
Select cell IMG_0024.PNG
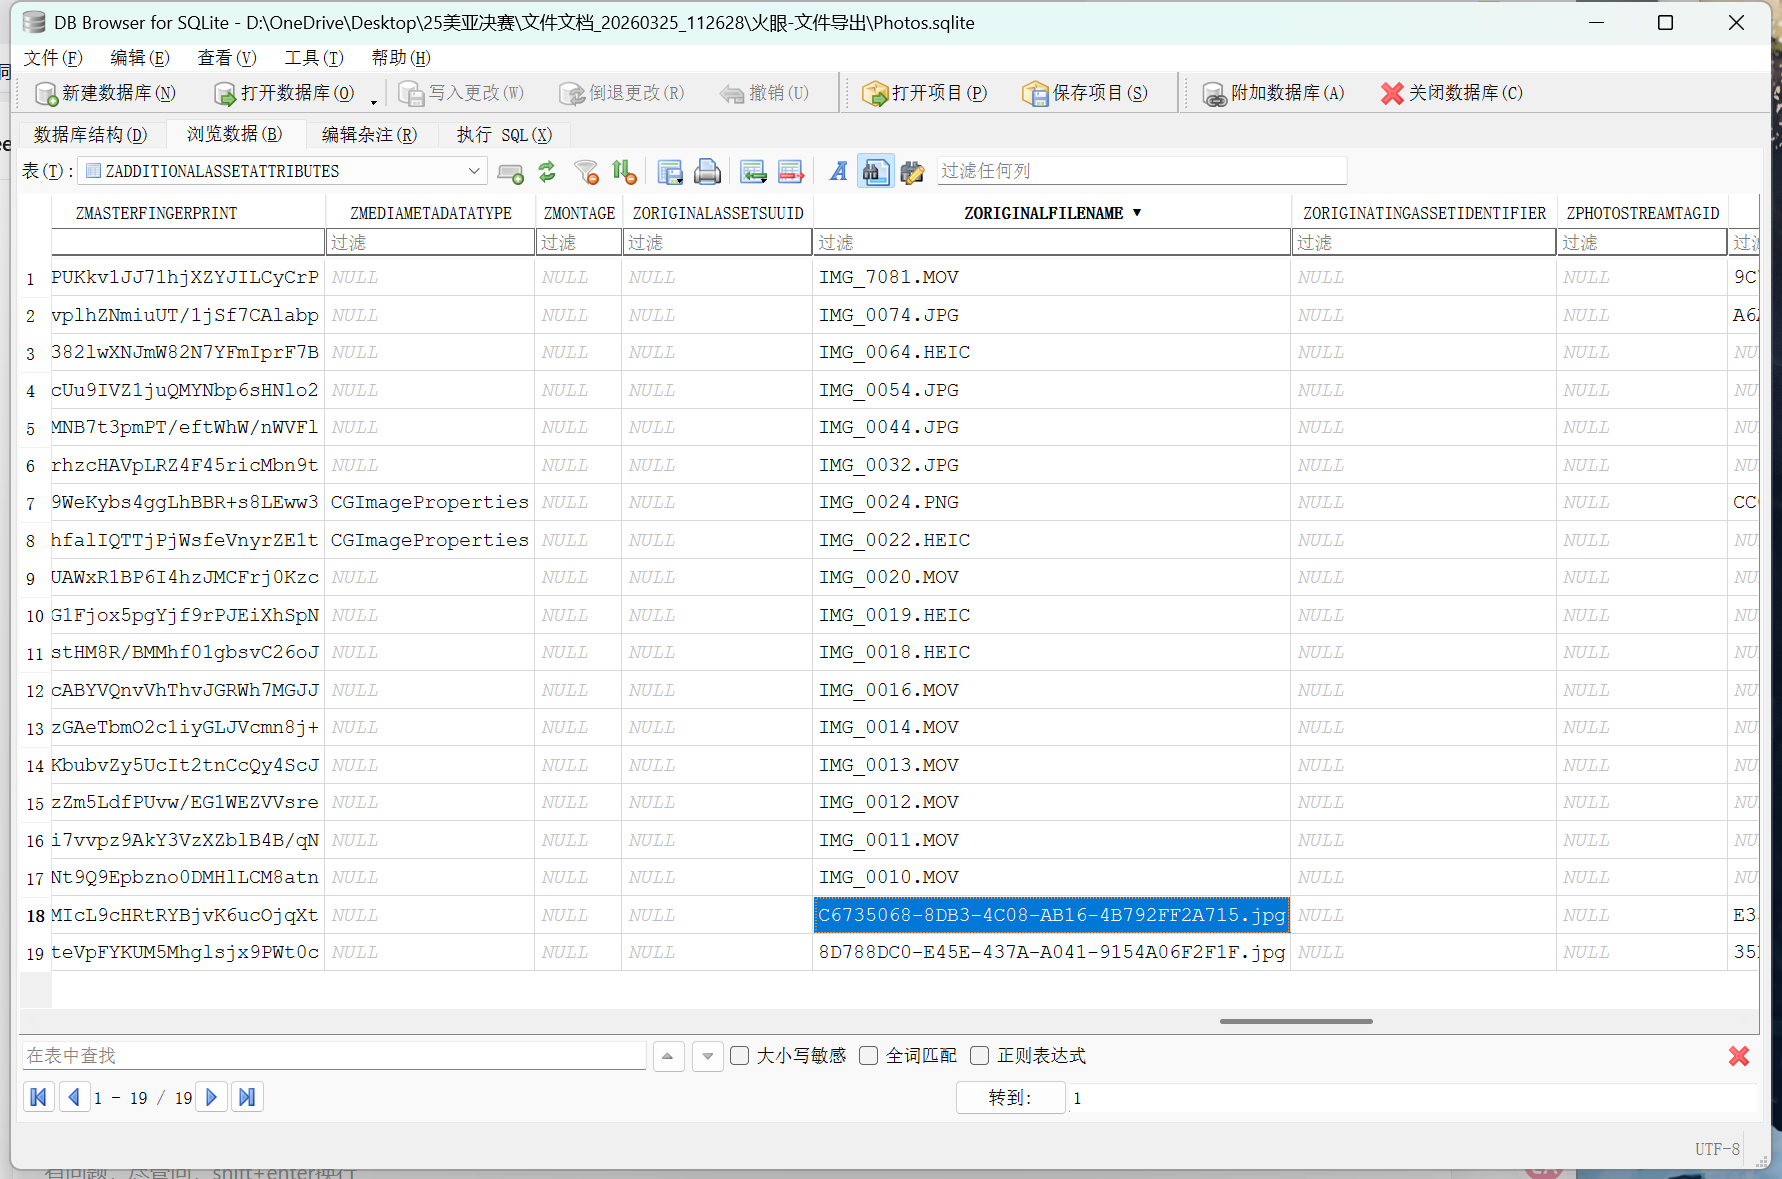tap(1052, 502)
